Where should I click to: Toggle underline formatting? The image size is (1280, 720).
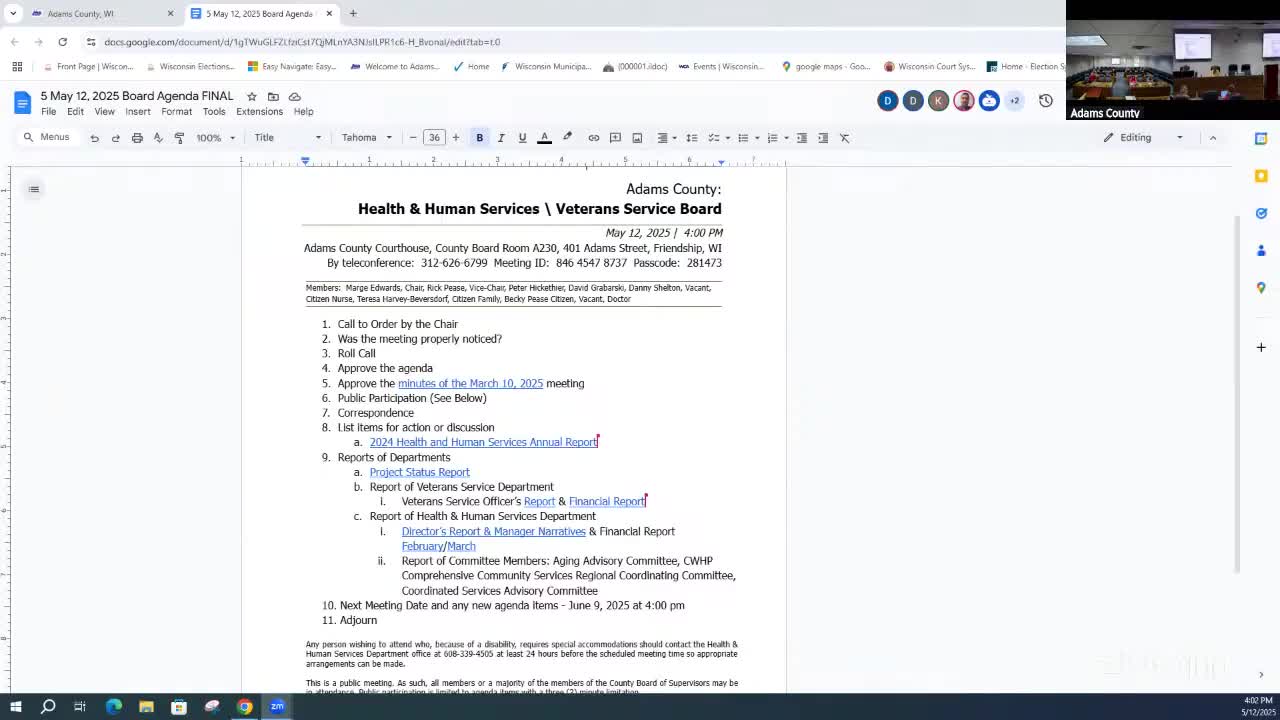click(x=522, y=138)
